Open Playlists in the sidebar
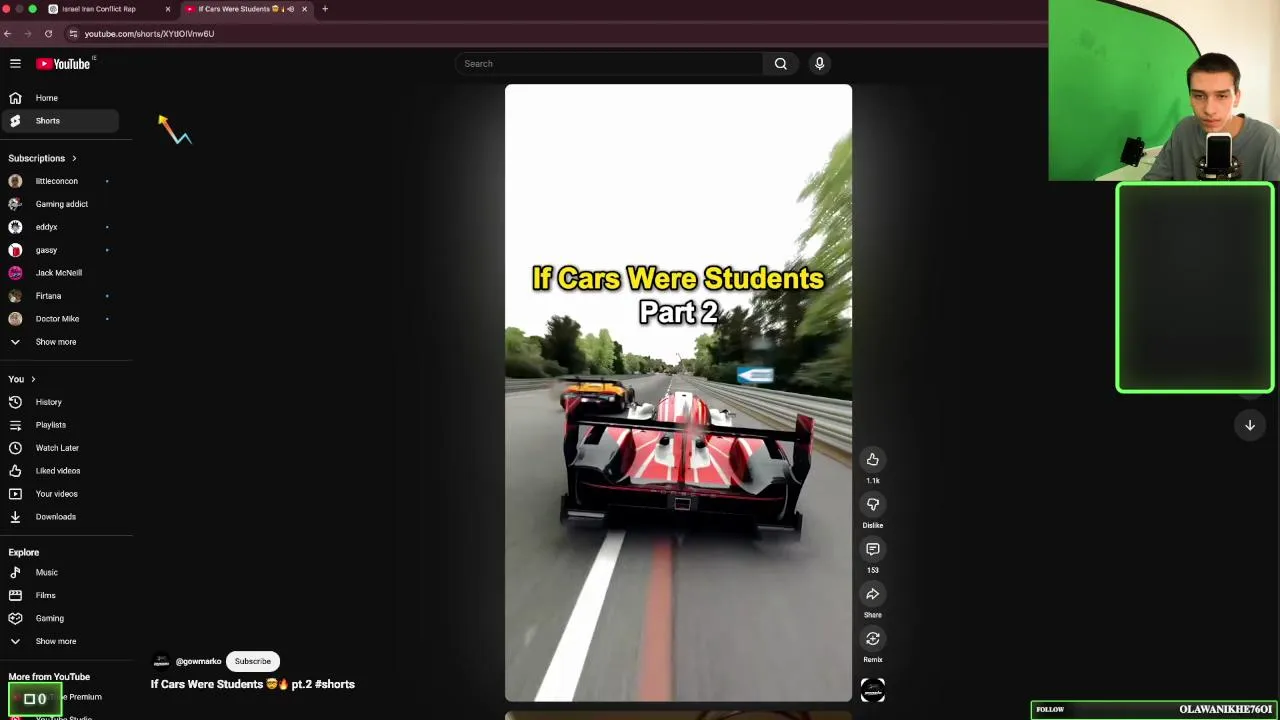The height and width of the screenshot is (720, 1280). coord(59,425)
